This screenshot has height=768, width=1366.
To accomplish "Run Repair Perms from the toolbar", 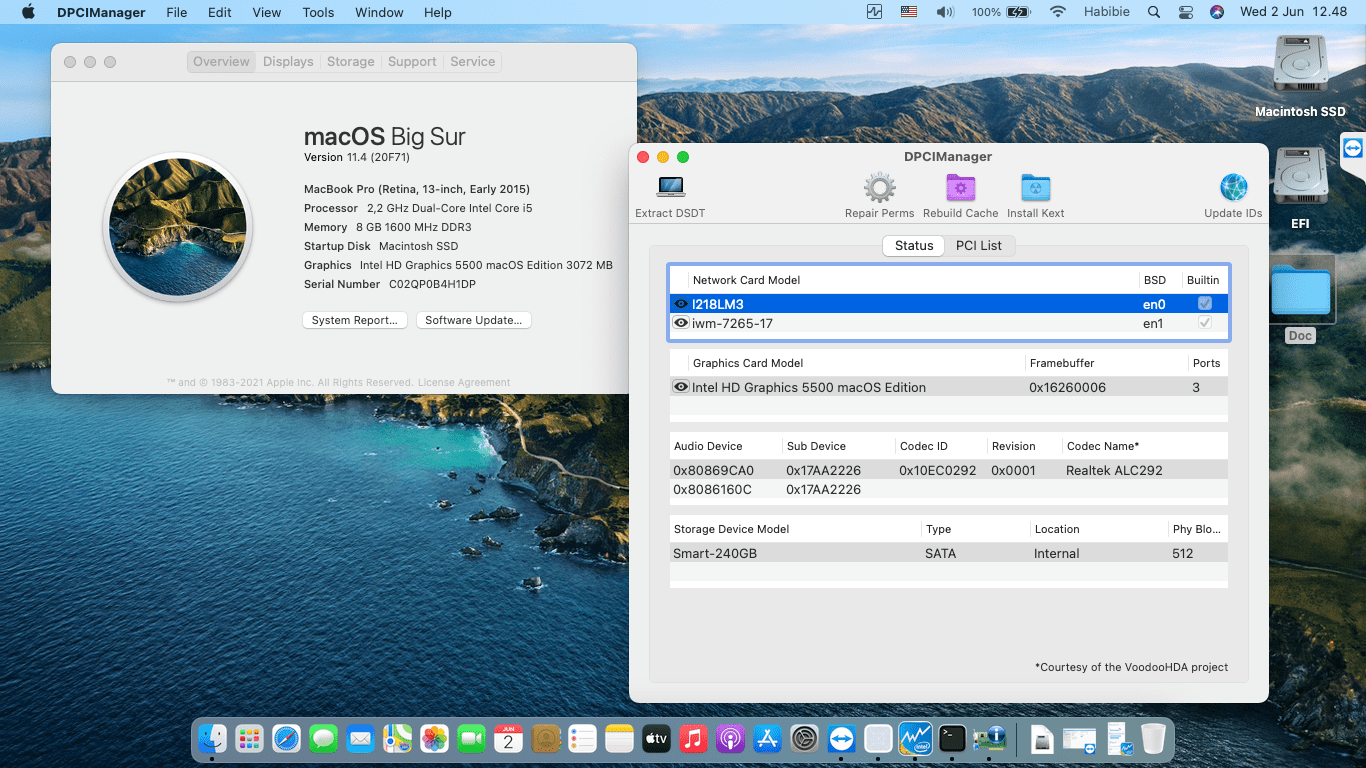I will coord(879,188).
